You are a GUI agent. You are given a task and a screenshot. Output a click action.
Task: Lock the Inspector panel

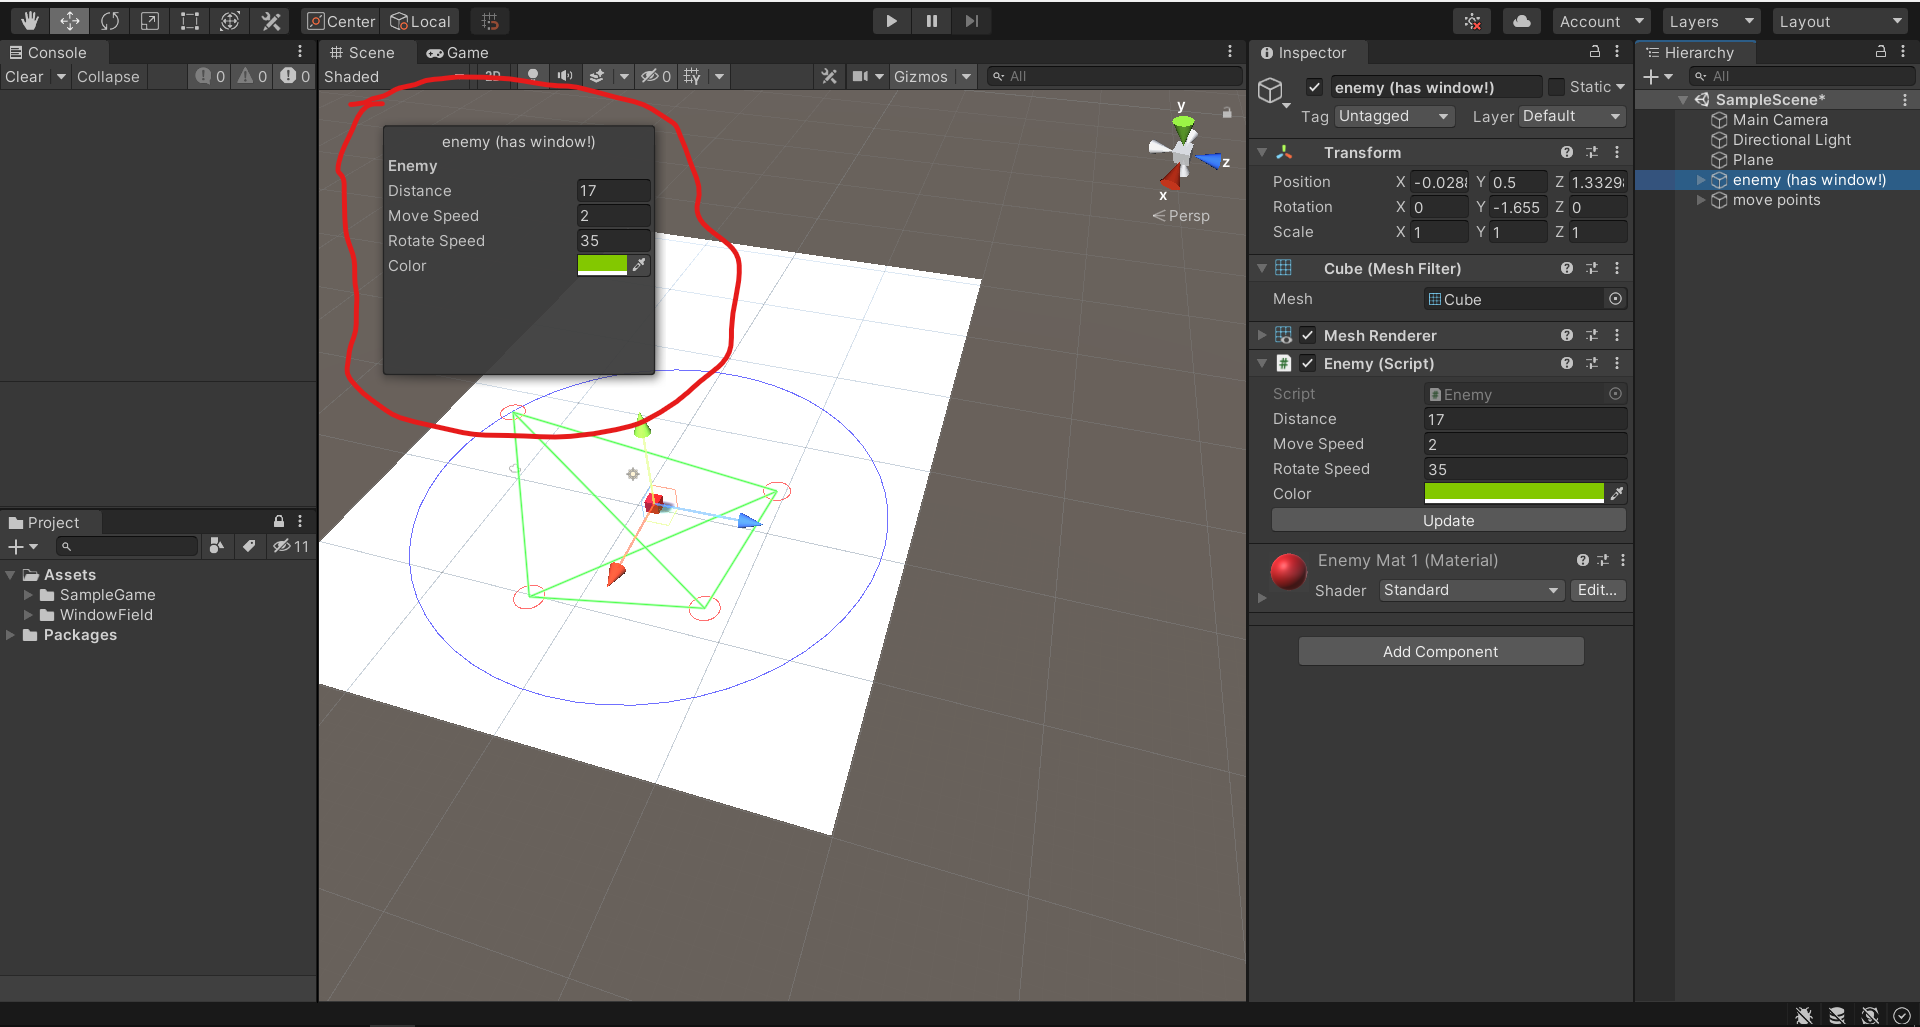[1594, 52]
